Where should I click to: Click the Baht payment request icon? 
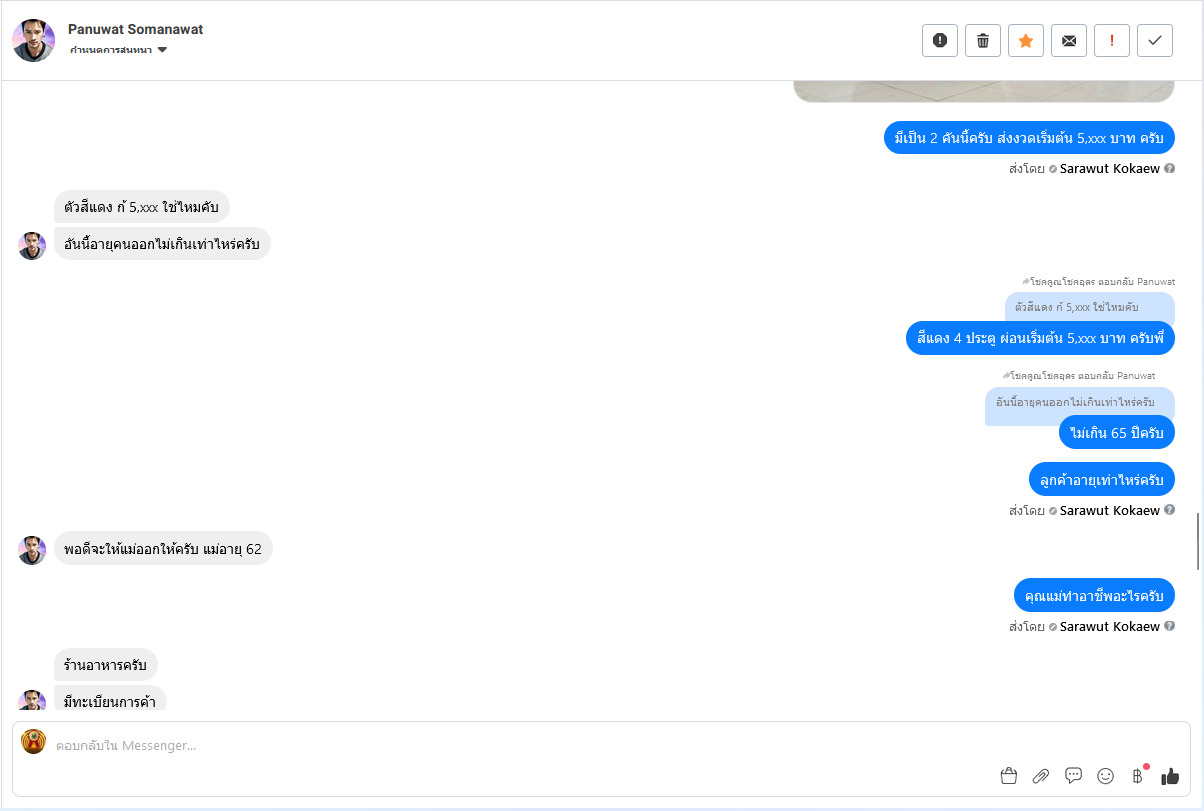[1137, 776]
